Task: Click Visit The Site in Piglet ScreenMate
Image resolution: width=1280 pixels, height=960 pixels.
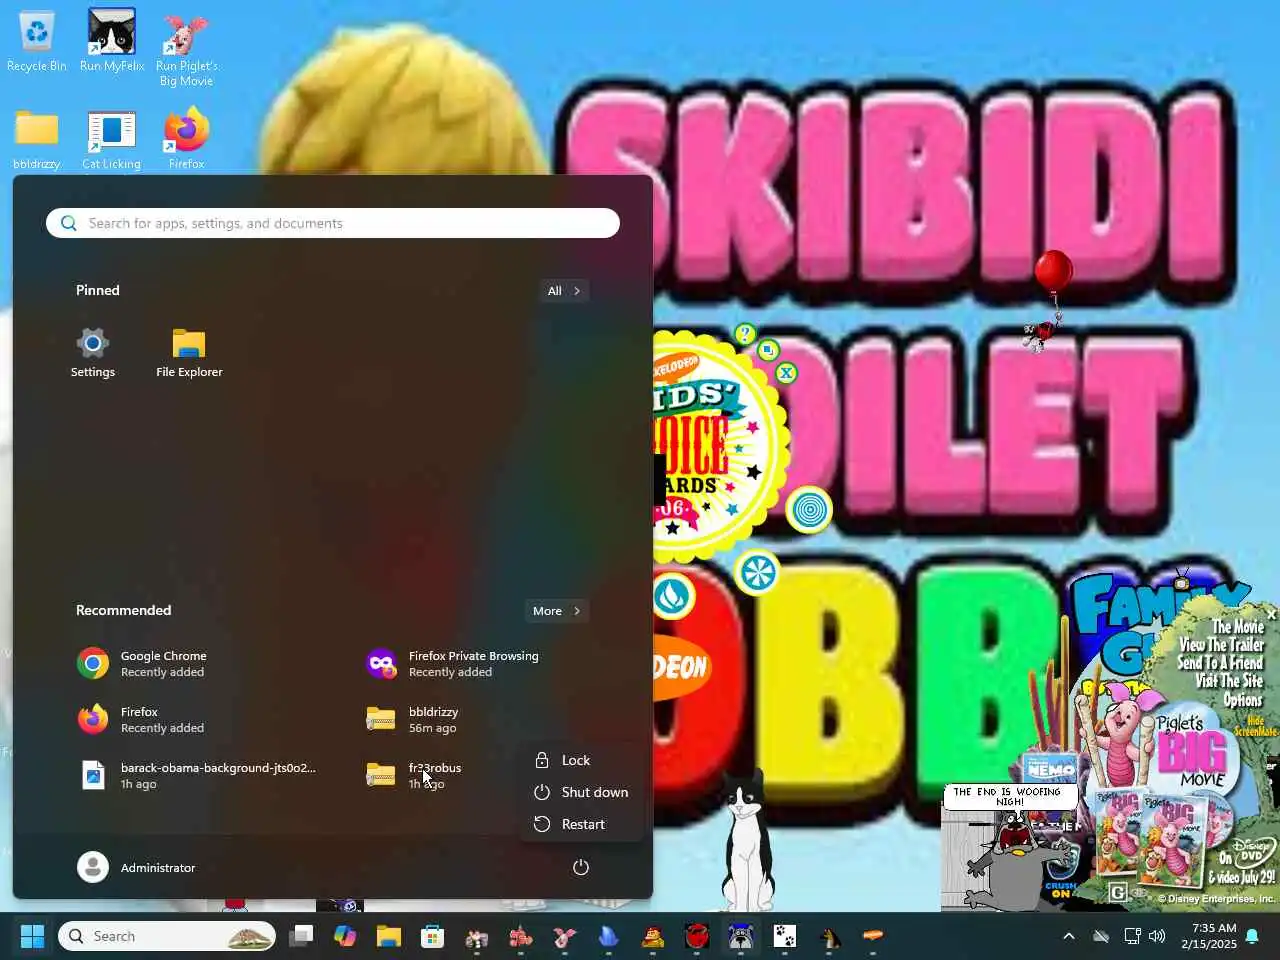Action: tap(1229, 681)
